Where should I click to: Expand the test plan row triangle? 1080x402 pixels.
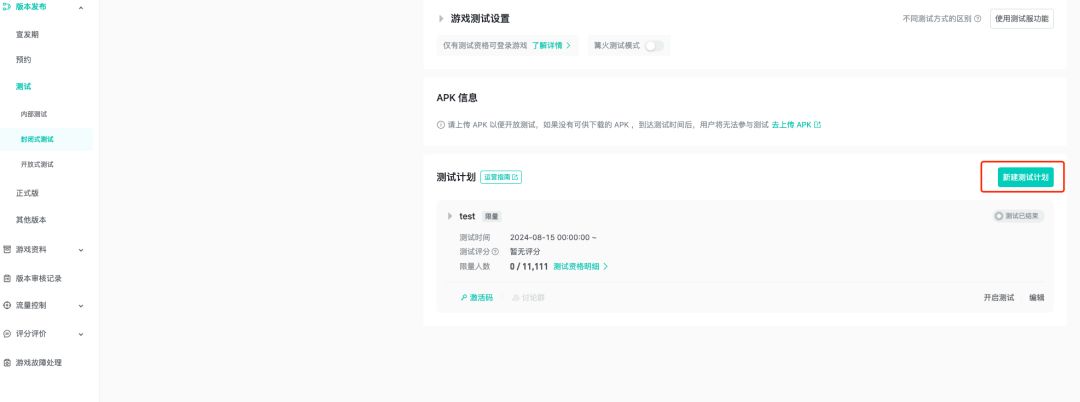pyautogui.click(x=450, y=216)
